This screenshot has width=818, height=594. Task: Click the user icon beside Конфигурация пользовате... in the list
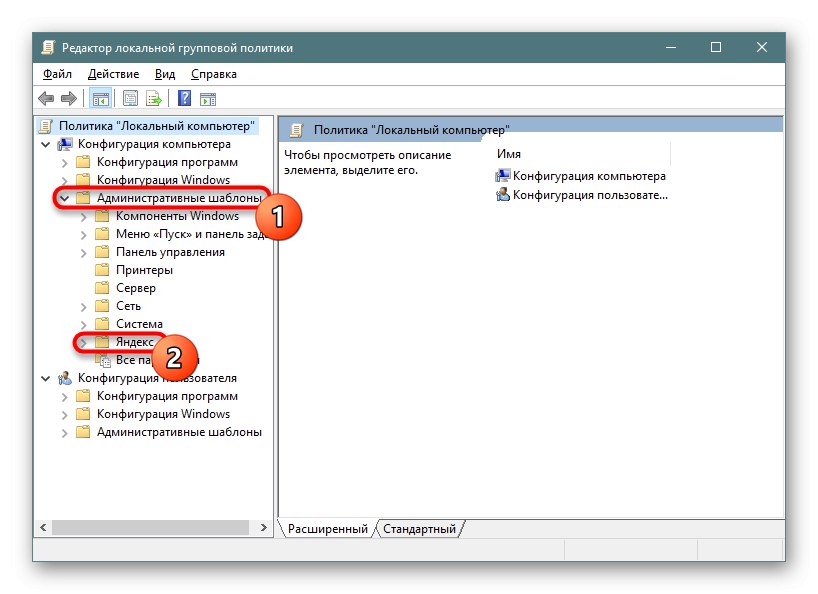pyautogui.click(x=502, y=195)
